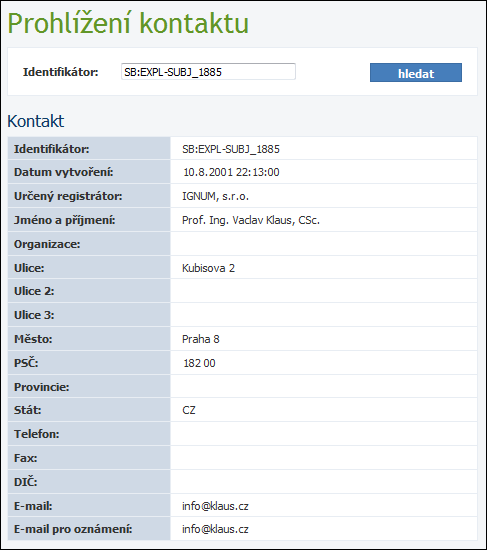Click the country value CZ
This screenshot has height=550, width=487.
click(x=189, y=410)
